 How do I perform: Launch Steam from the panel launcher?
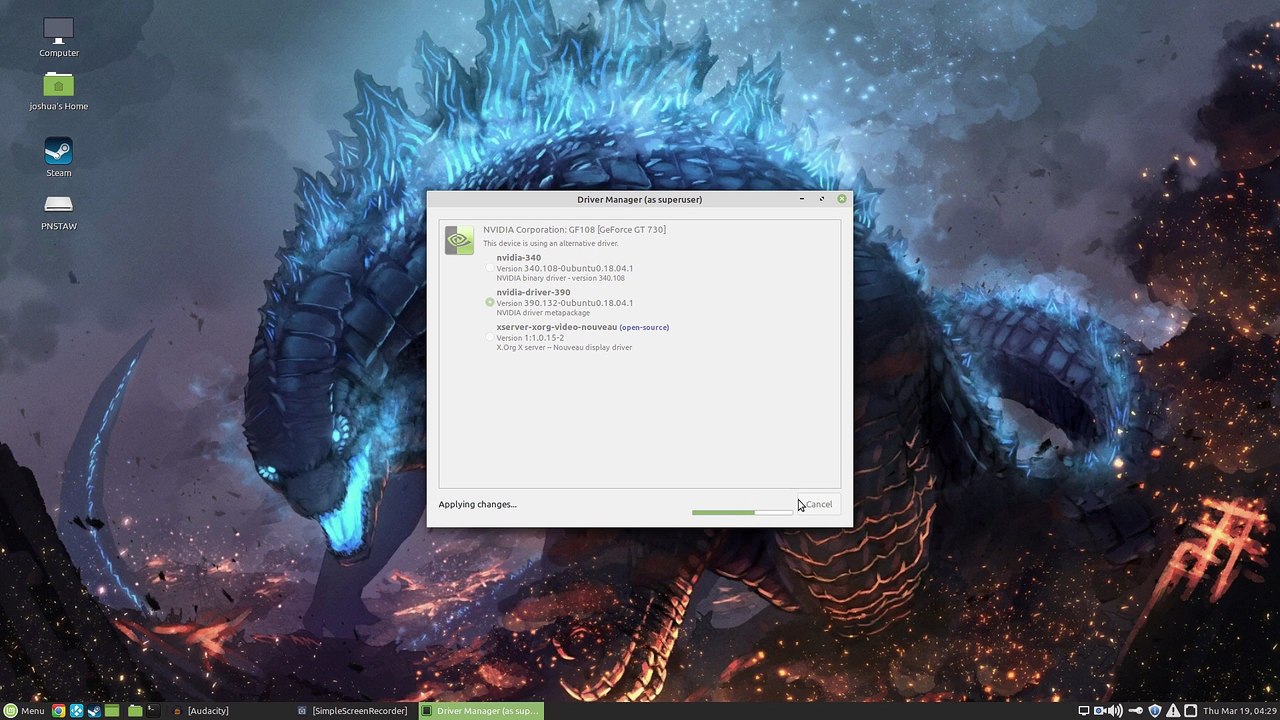coord(94,711)
